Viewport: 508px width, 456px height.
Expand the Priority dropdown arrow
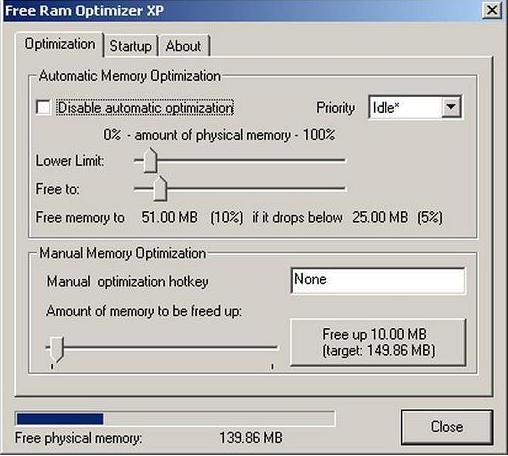click(x=451, y=107)
